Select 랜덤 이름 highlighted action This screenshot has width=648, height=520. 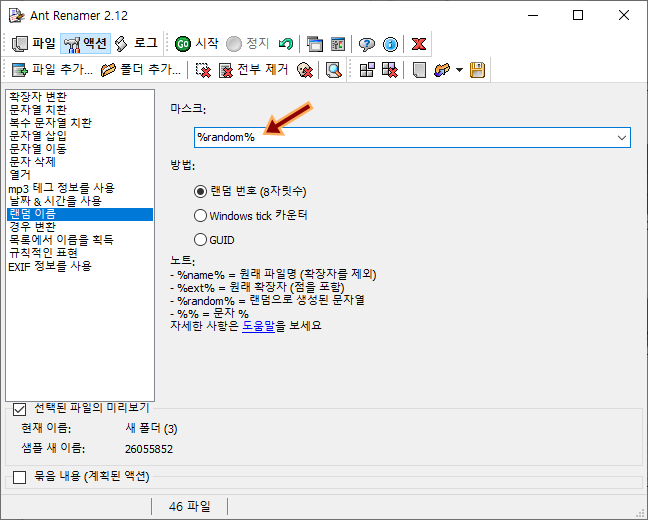tap(80, 214)
